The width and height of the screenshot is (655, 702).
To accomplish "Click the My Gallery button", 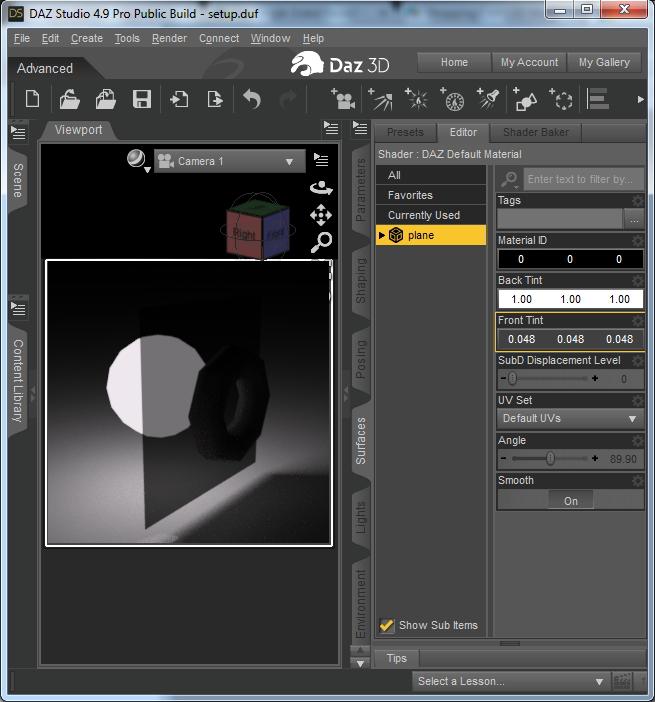I will click(604, 62).
